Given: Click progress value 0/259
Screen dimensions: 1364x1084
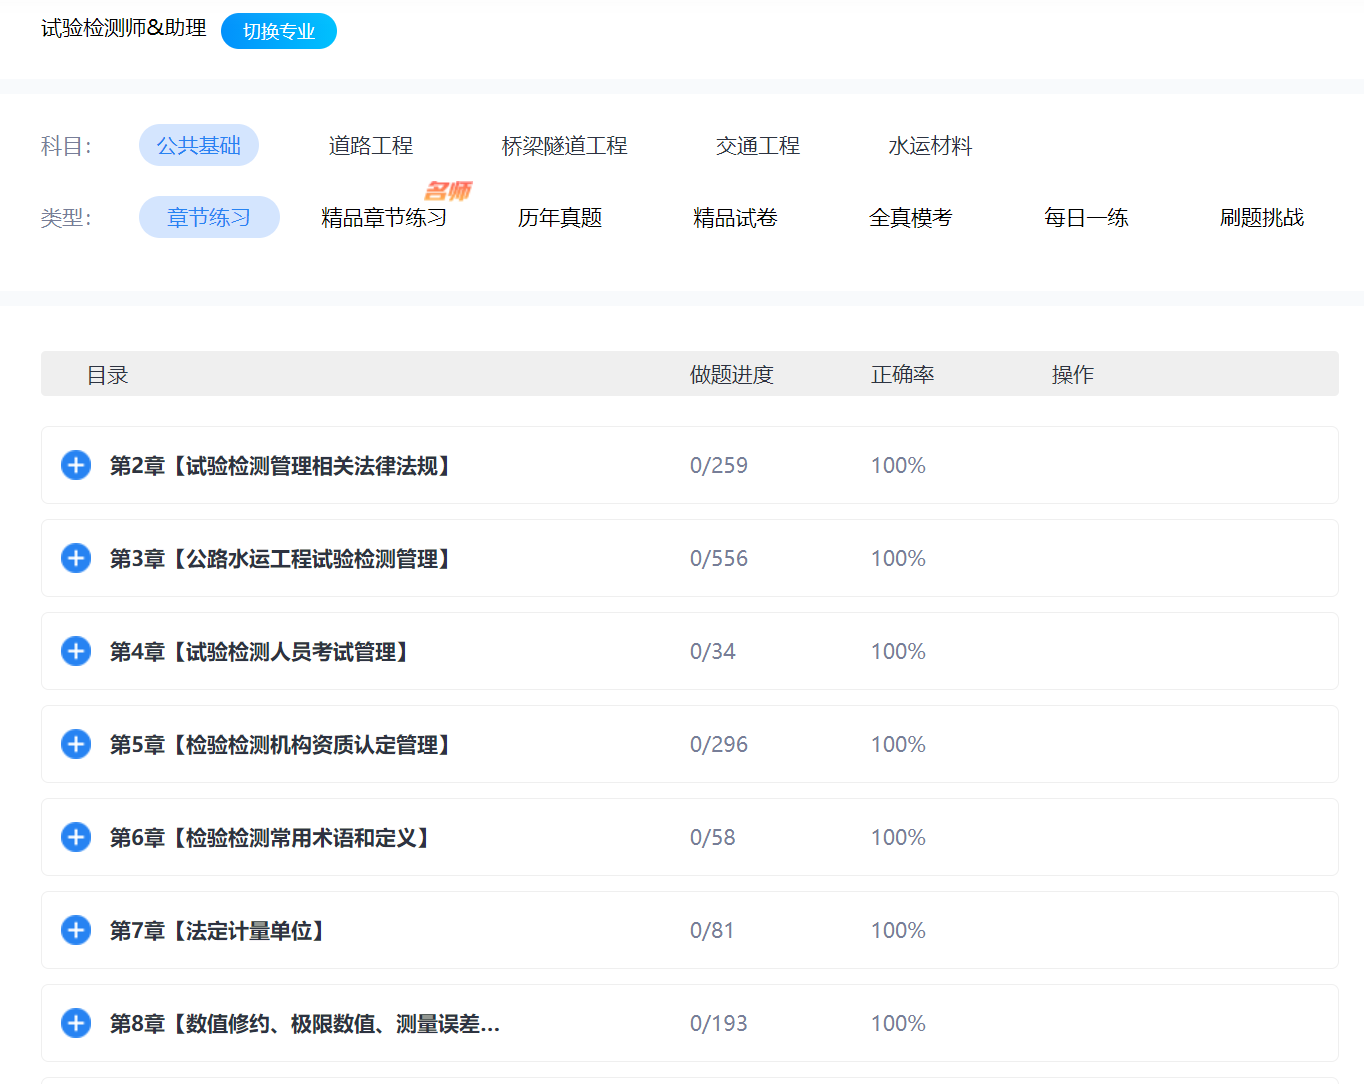Looking at the screenshot, I should (719, 465).
